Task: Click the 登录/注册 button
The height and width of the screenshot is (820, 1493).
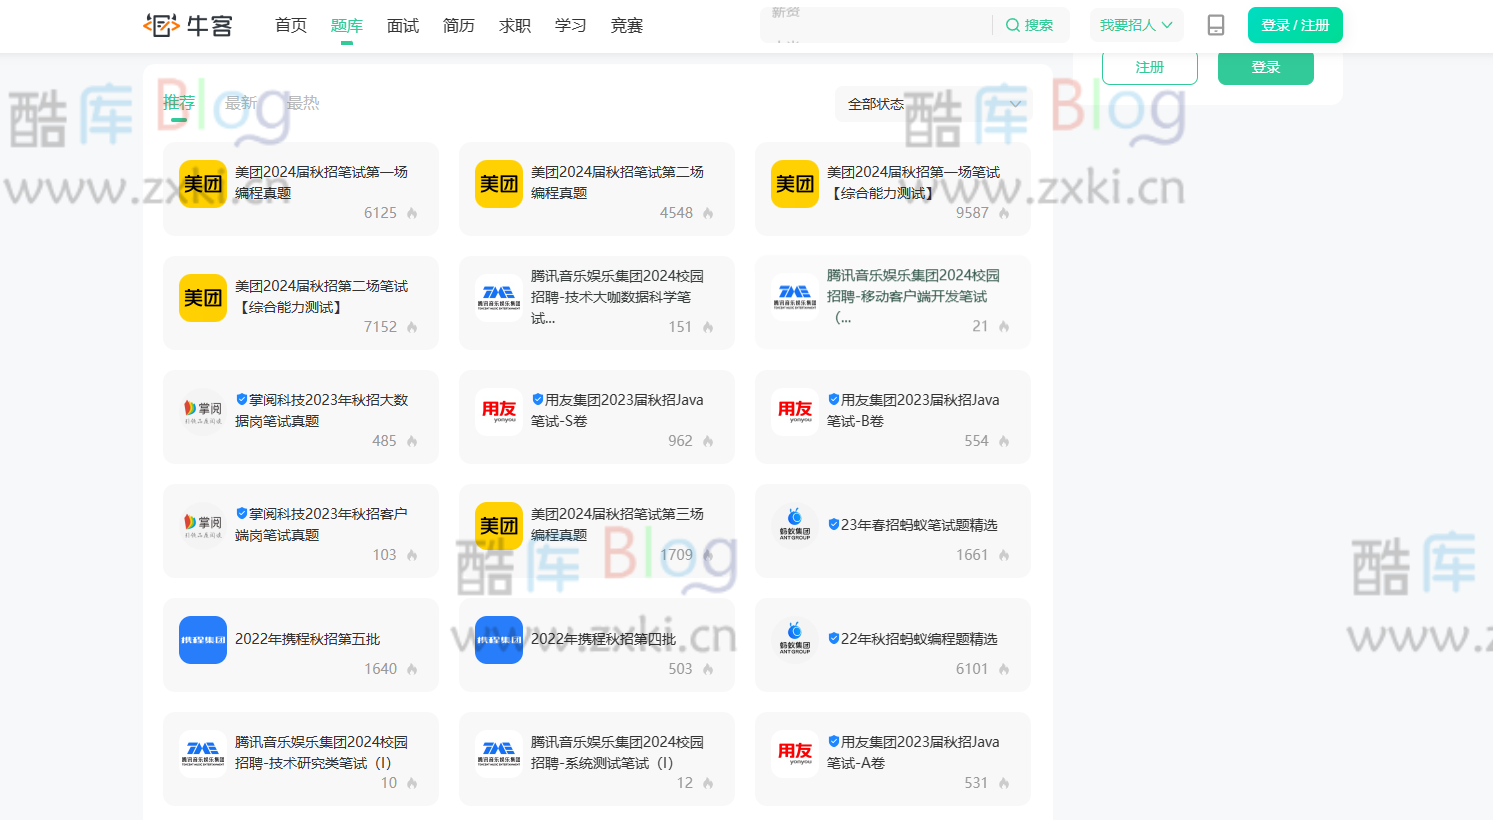Action: coord(1295,24)
